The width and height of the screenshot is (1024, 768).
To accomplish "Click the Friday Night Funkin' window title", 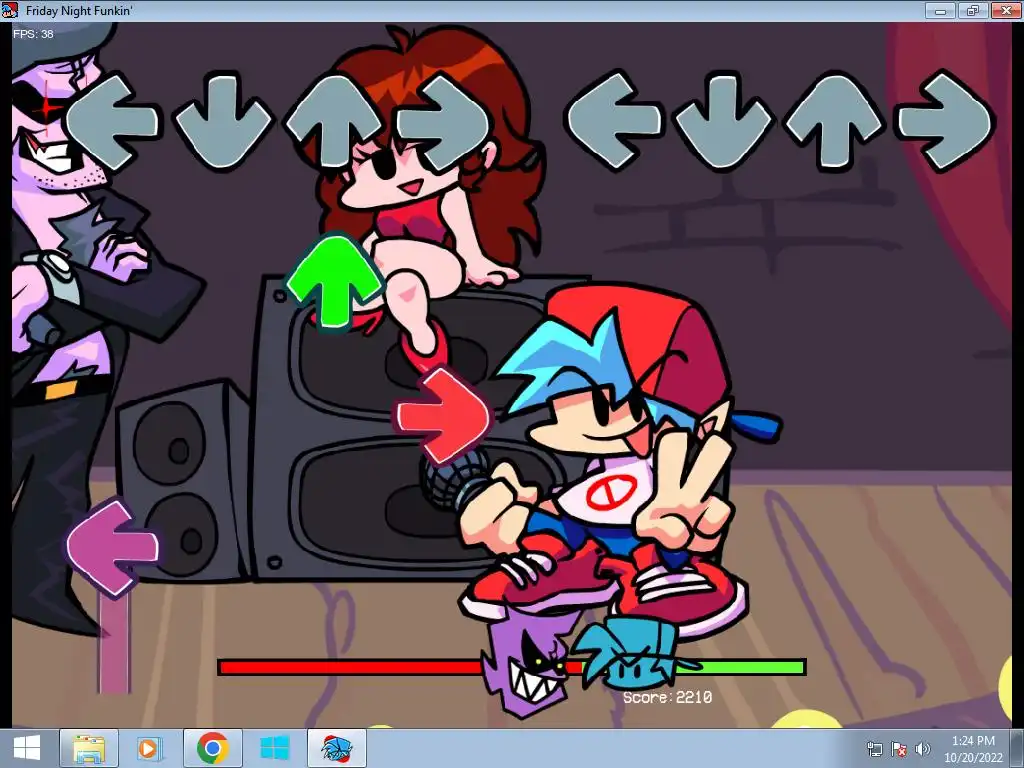I will [79, 10].
